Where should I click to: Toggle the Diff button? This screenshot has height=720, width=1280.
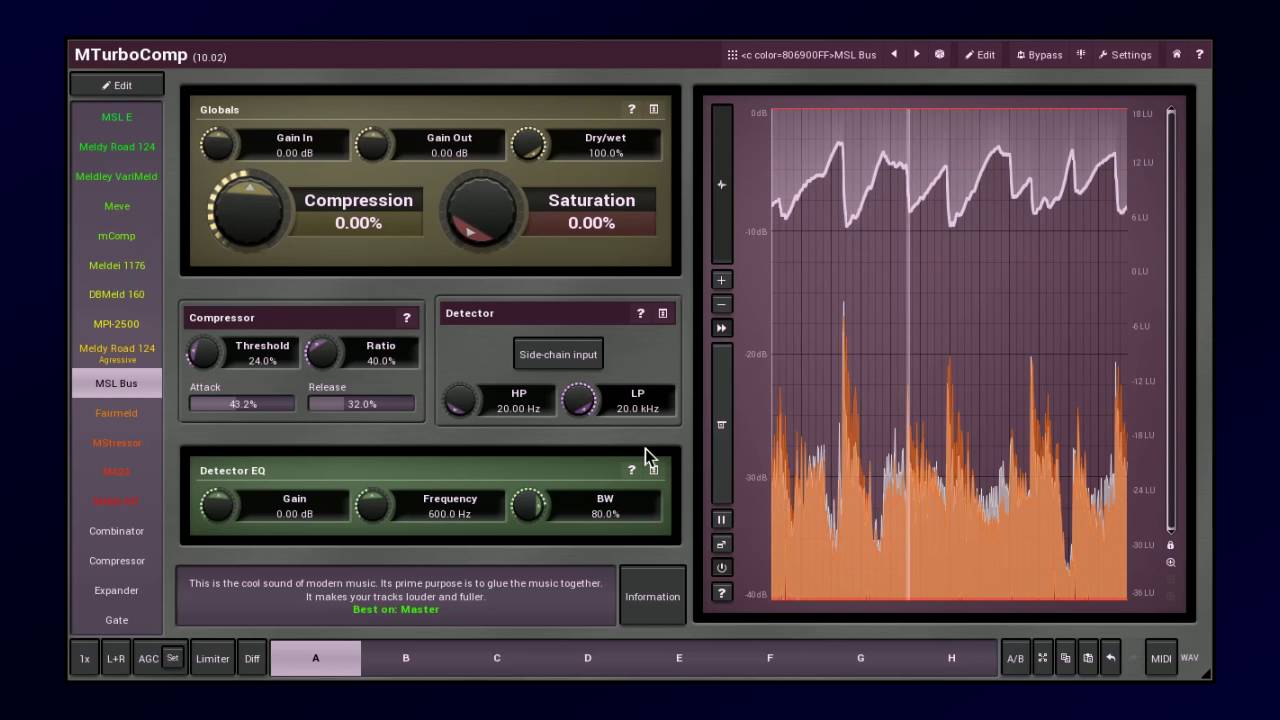(252, 658)
